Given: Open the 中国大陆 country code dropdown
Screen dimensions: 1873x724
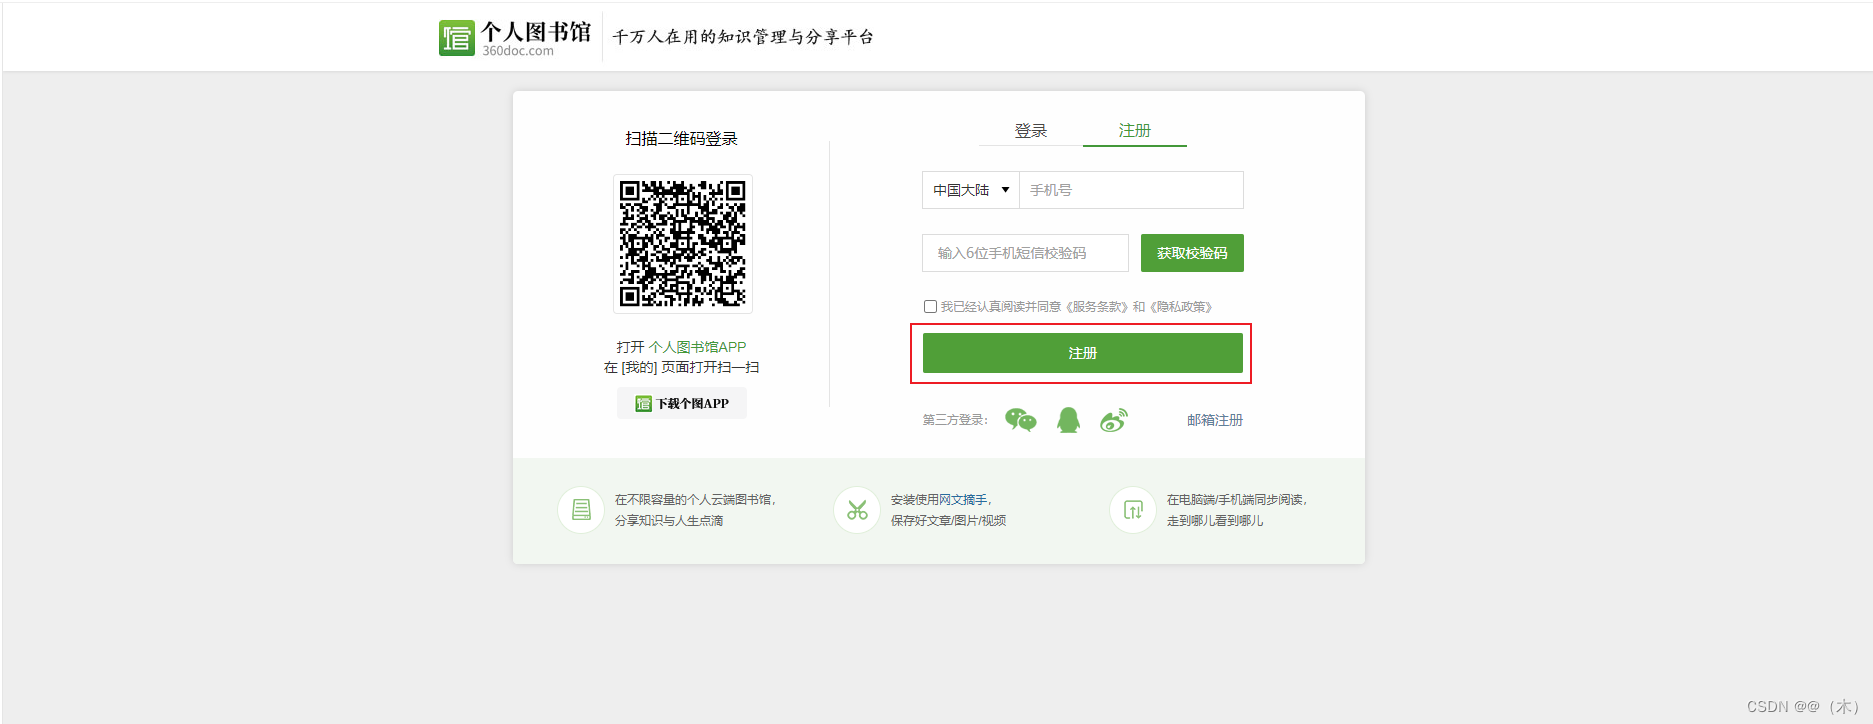Looking at the screenshot, I should click(970, 190).
